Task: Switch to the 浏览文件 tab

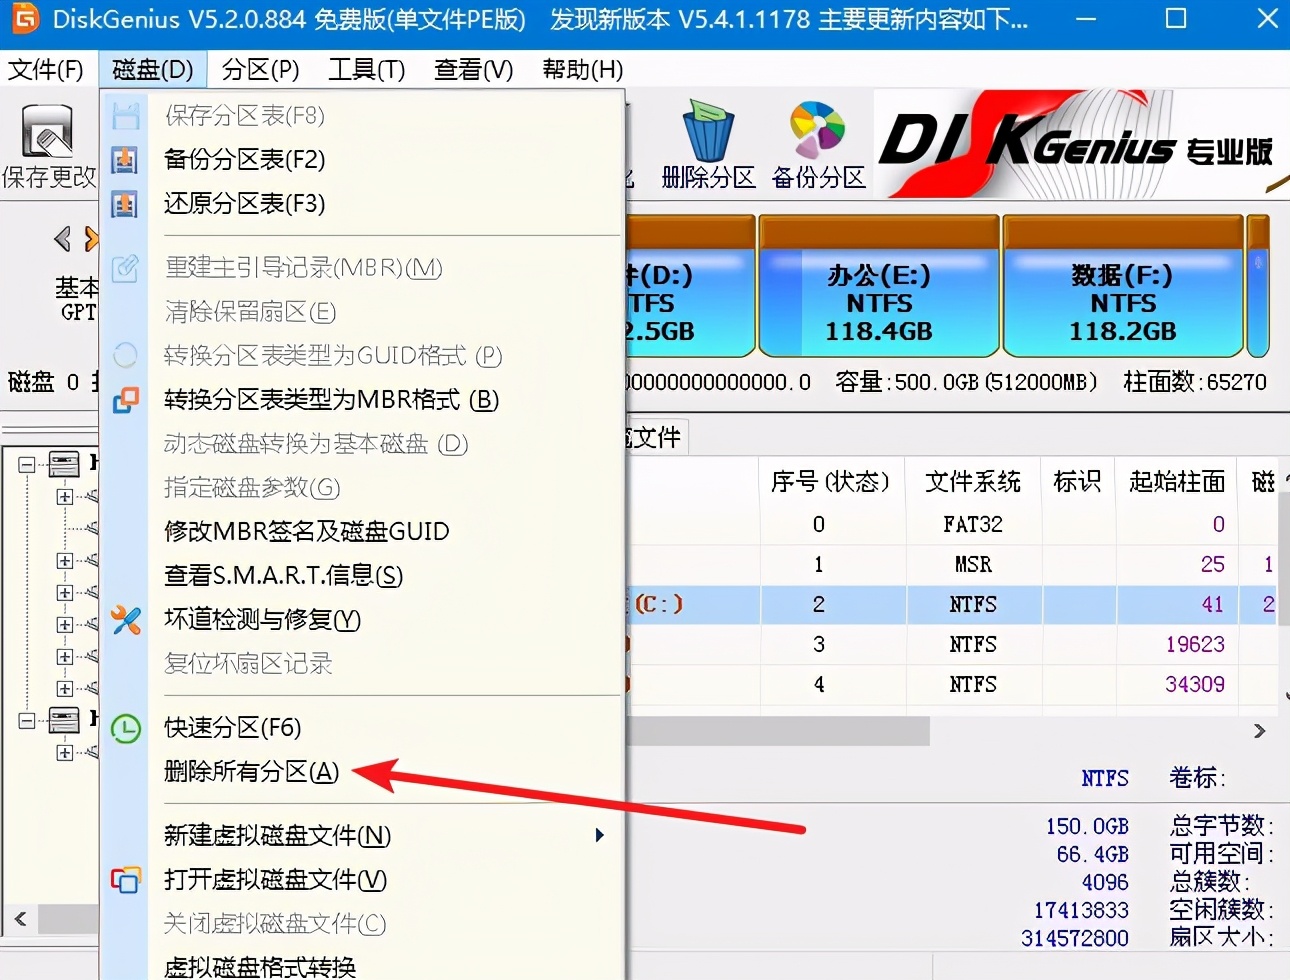Action: [652, 437]
